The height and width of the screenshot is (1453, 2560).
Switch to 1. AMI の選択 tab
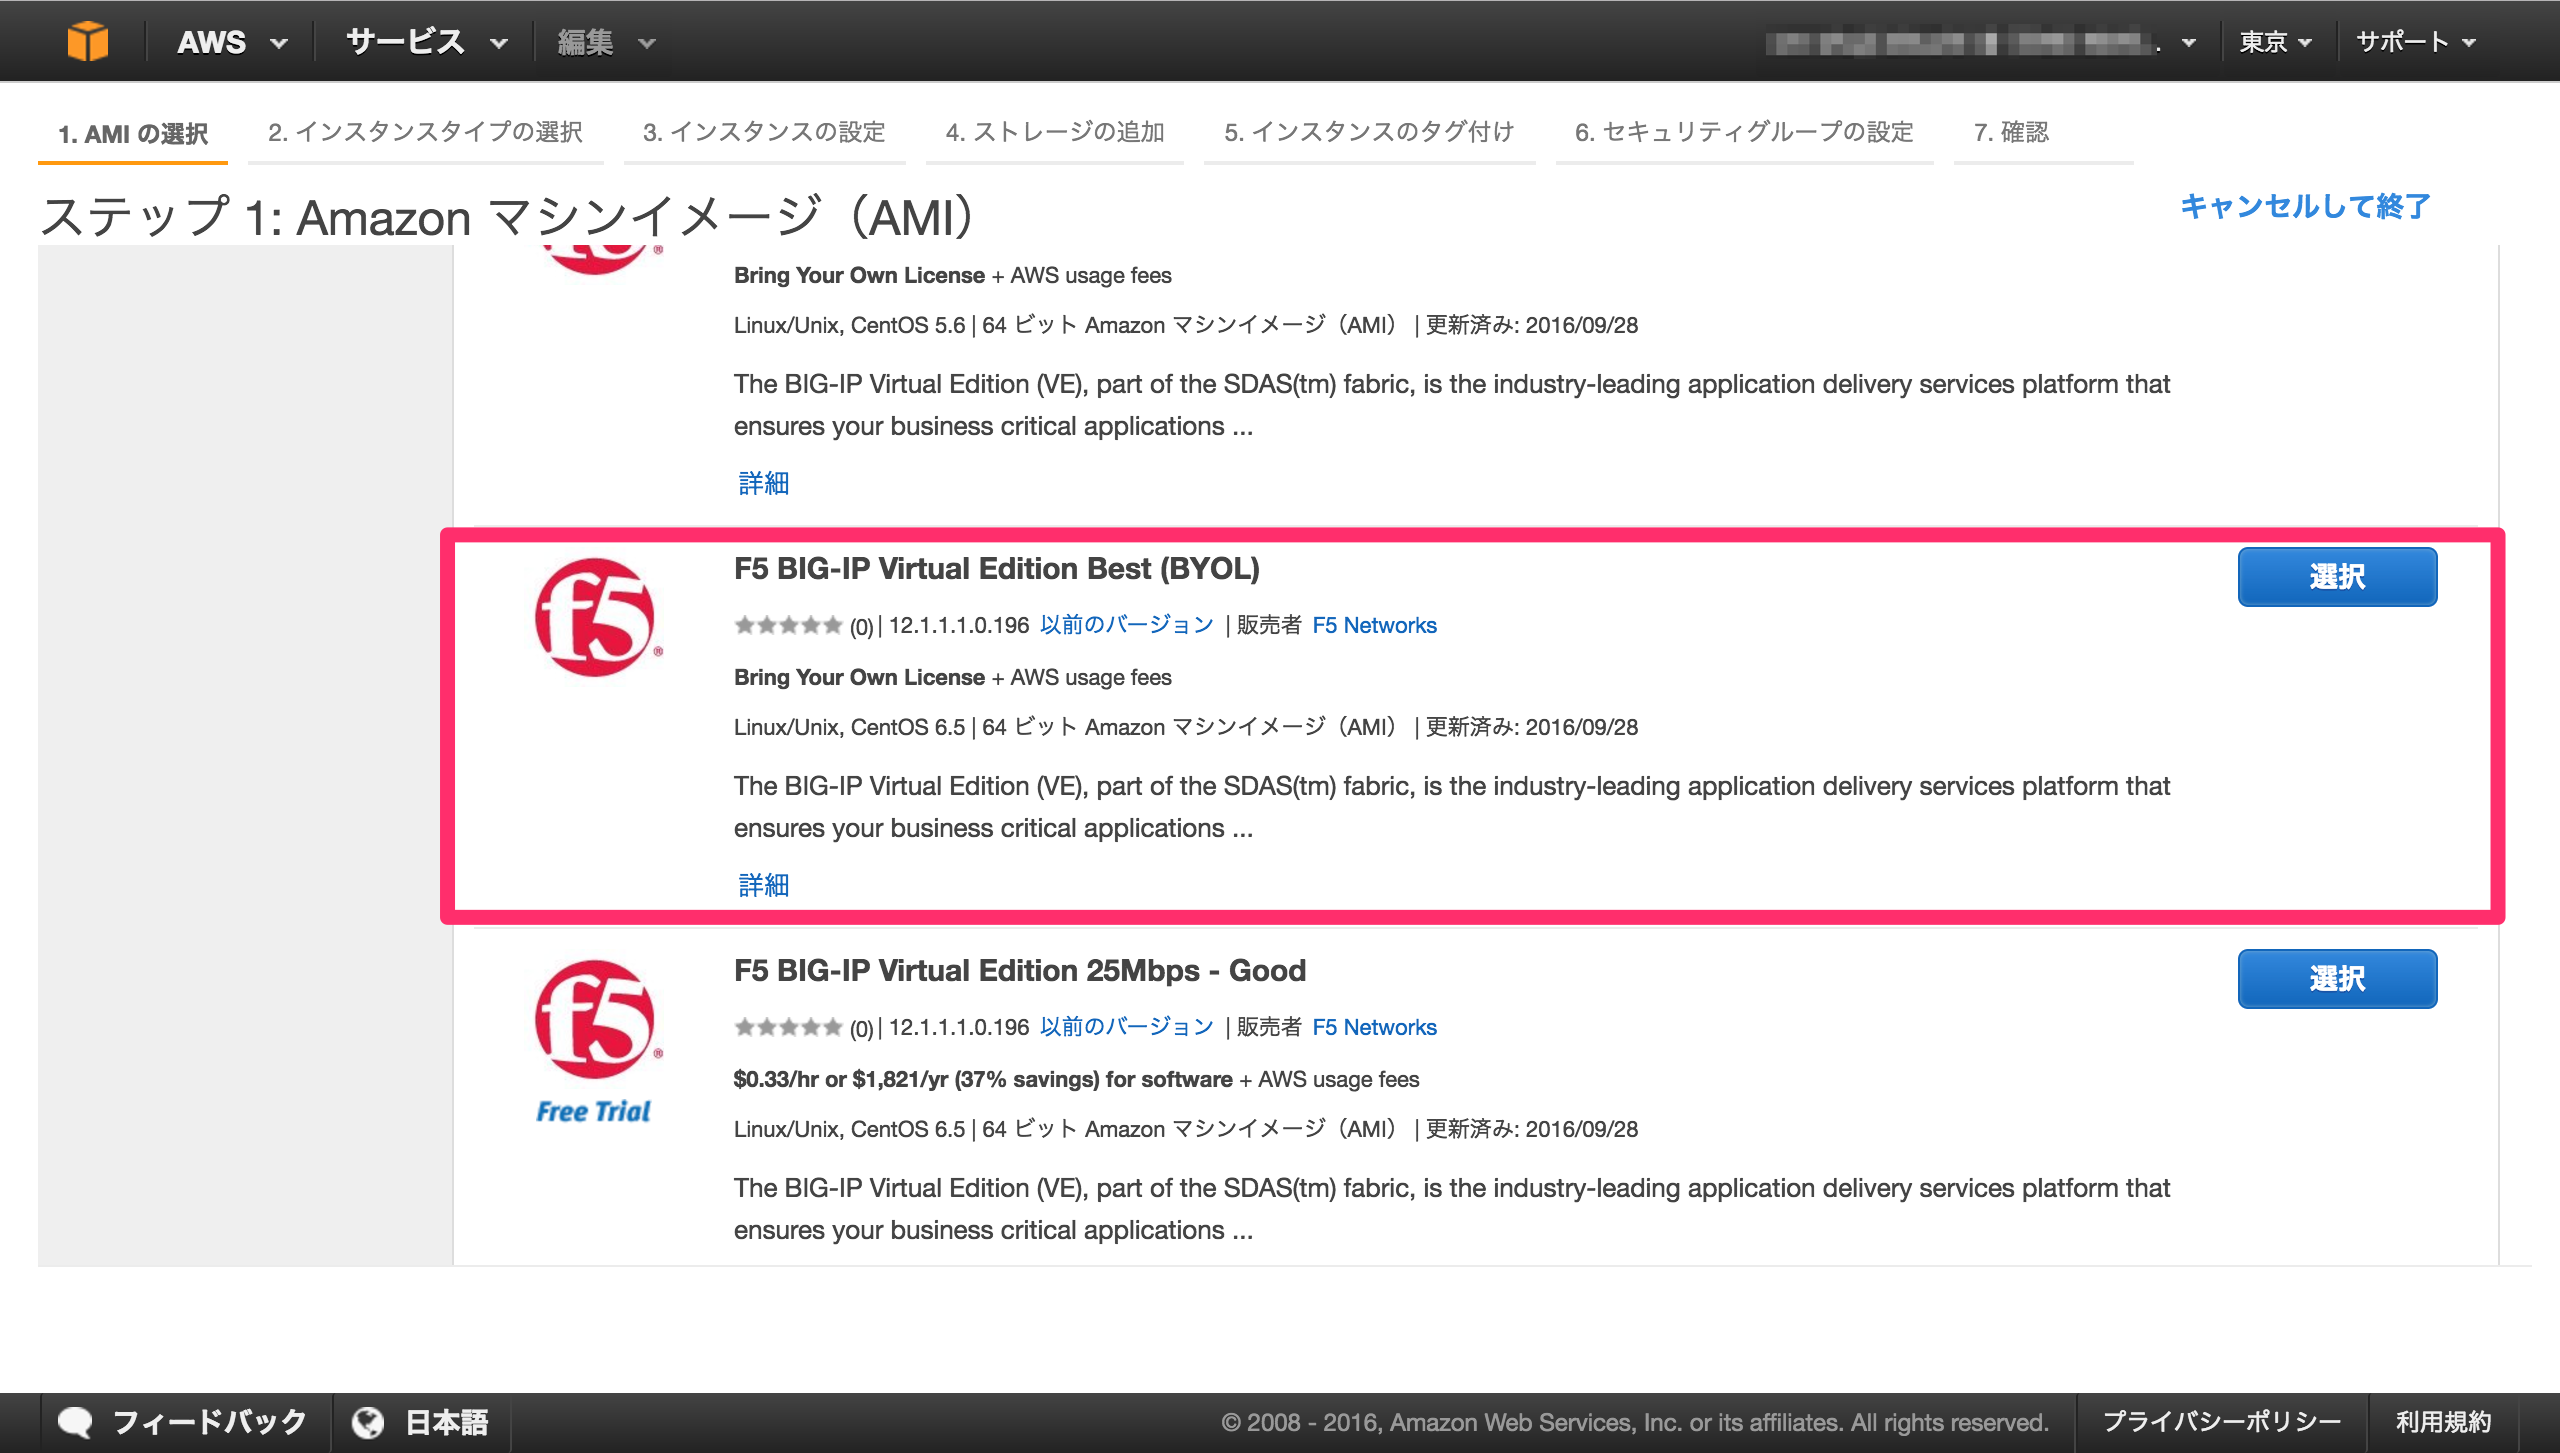pos(133,133)
